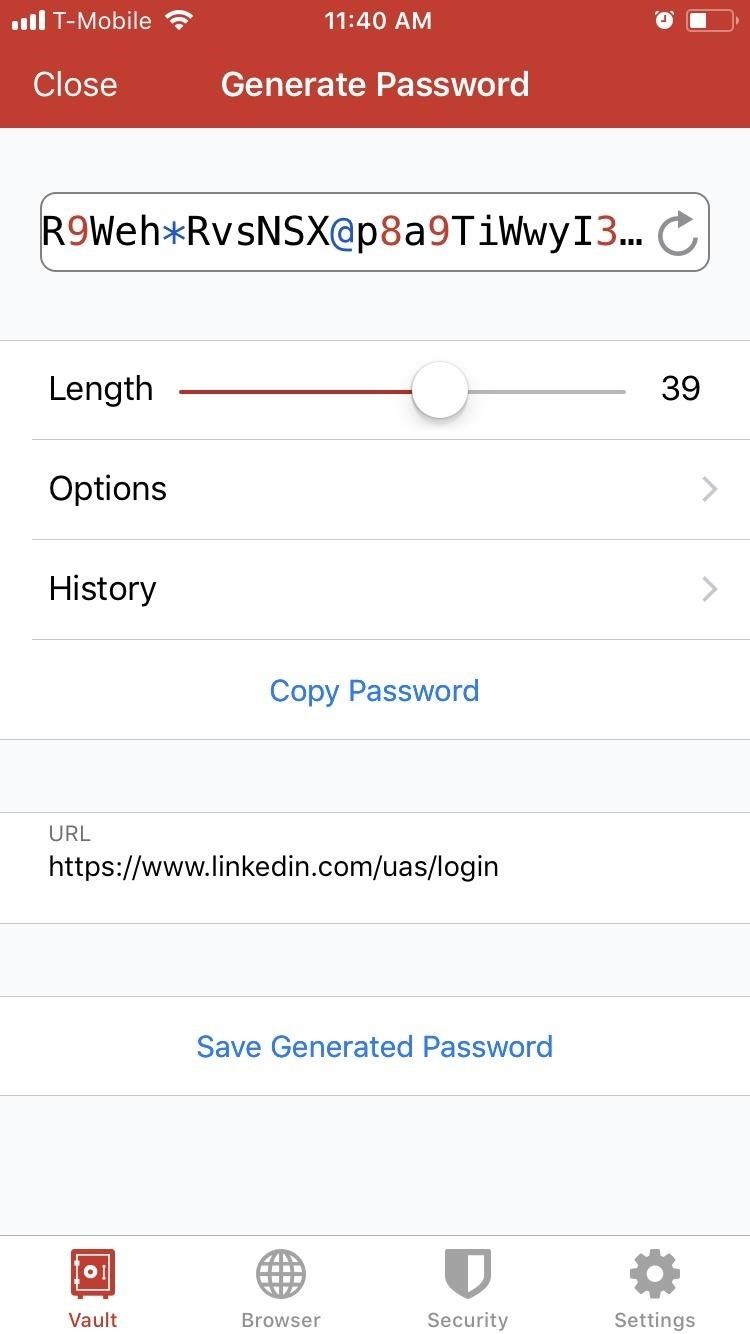
Task: Expand the Options chevron arrow
Action: click(709, 489)
